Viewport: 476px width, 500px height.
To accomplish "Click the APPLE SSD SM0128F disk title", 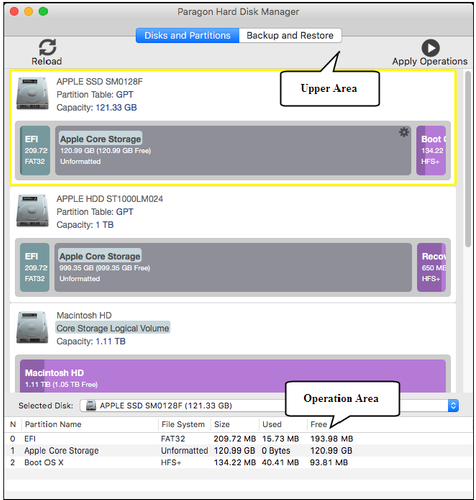I will click(x=100, y=82).
